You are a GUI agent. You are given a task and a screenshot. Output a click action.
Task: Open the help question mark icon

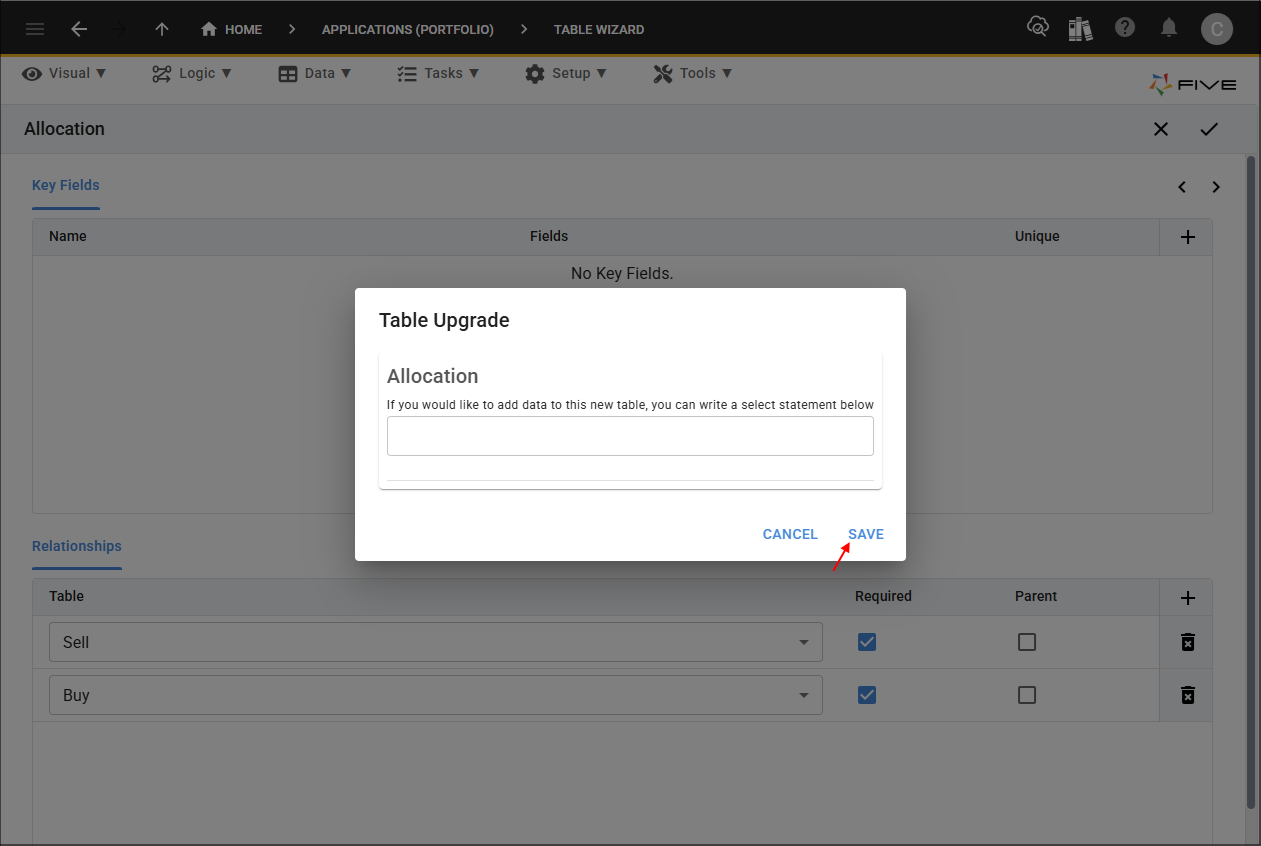point(1125,28)
